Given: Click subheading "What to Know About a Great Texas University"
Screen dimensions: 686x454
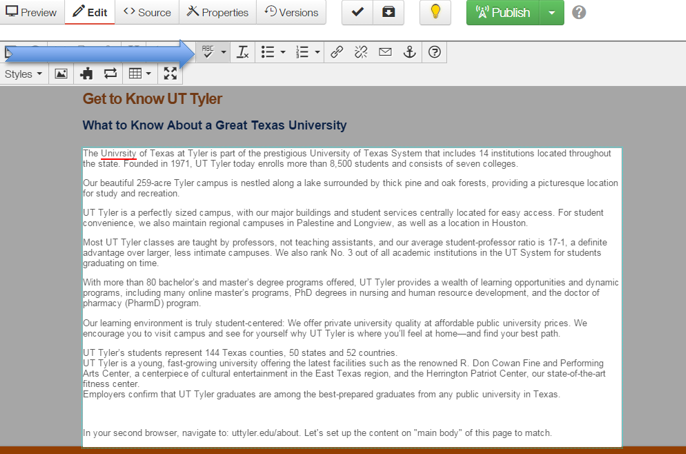Looking at the screenshot, I should pos(214,126).
